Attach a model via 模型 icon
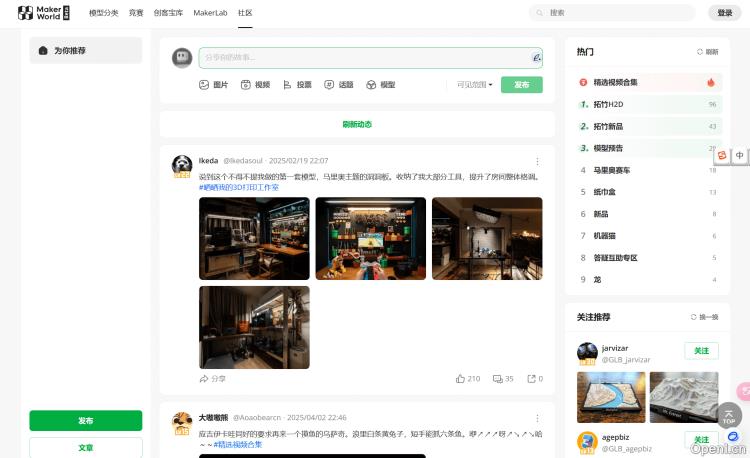Image resolution: width=750 pixels, height=458 pixels. click(x=381, y=85)
